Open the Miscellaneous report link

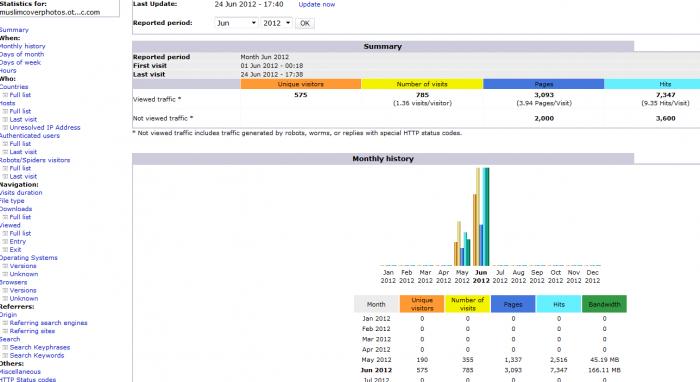coord(20,372)
